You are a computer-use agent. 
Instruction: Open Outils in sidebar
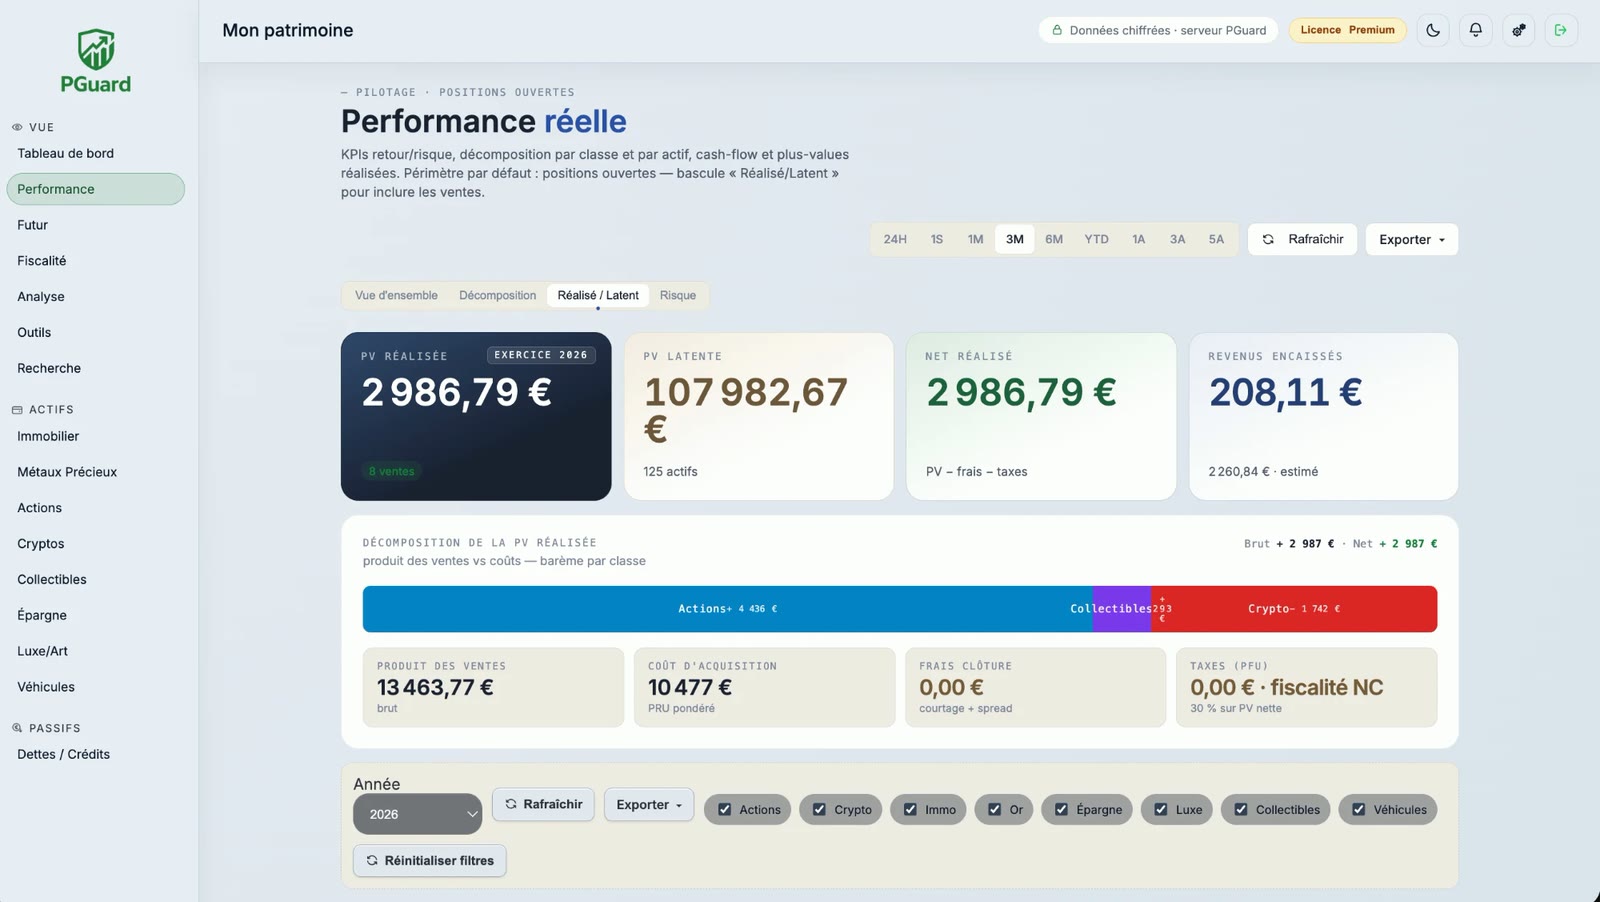click(95, 332)
